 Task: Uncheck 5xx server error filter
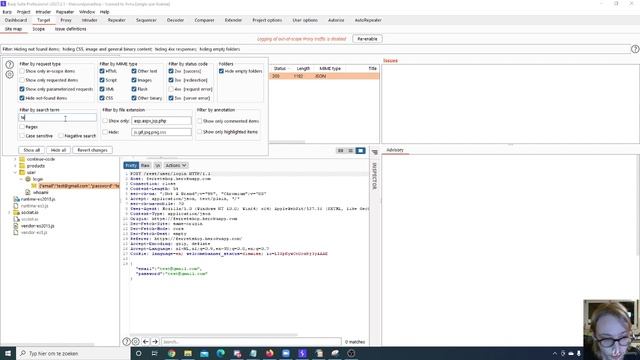coord(171,98)
